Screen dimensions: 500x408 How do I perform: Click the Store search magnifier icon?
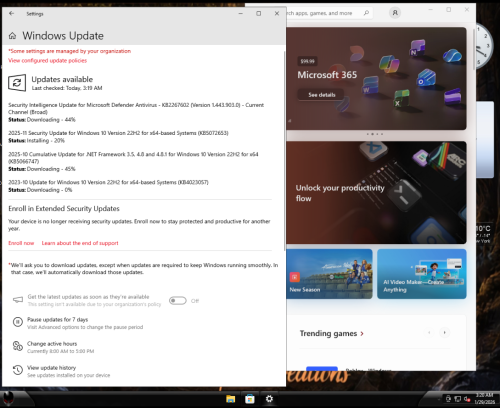point(366,13)
